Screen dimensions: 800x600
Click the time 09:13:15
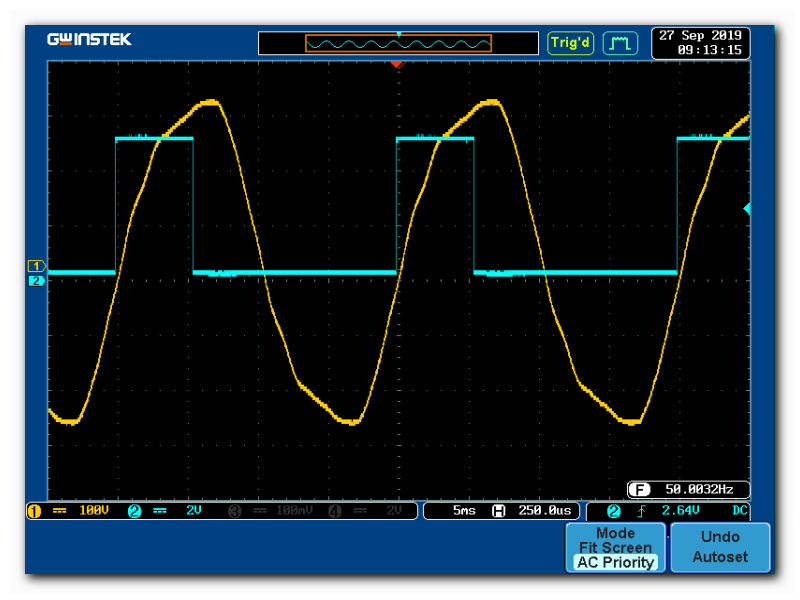tap(709, 50)
